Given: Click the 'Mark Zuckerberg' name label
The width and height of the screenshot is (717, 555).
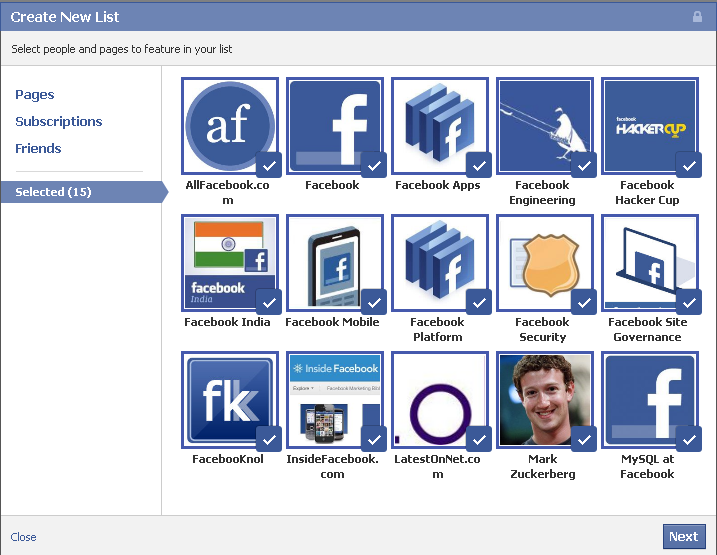Looking at the screenshot, I should 543,466.
